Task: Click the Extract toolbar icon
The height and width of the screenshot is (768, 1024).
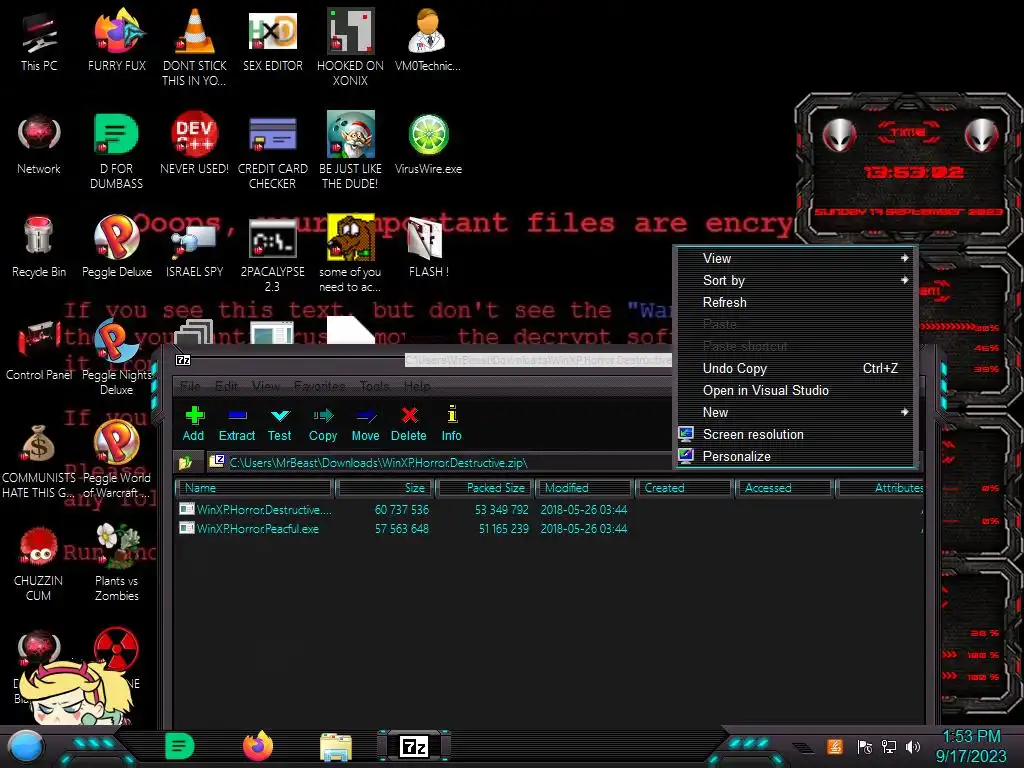Action: [x=236, y=424]
